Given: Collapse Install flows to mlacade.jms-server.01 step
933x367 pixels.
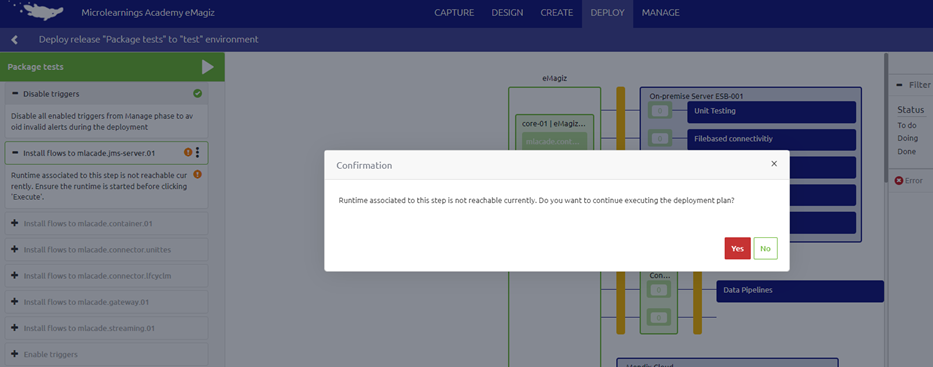Looking at the screenshot, I should [15, 153].
